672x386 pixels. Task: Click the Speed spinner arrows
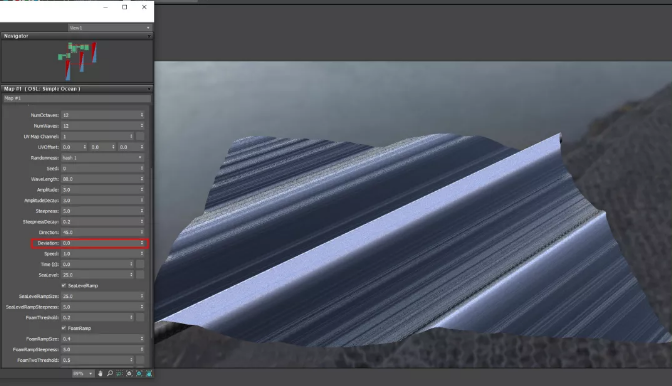pyautogui.click(x=142, y=254)
